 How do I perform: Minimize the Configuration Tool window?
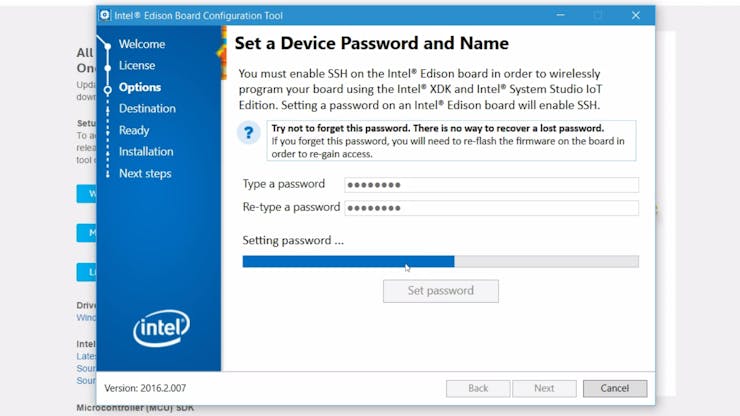[560, 15]
